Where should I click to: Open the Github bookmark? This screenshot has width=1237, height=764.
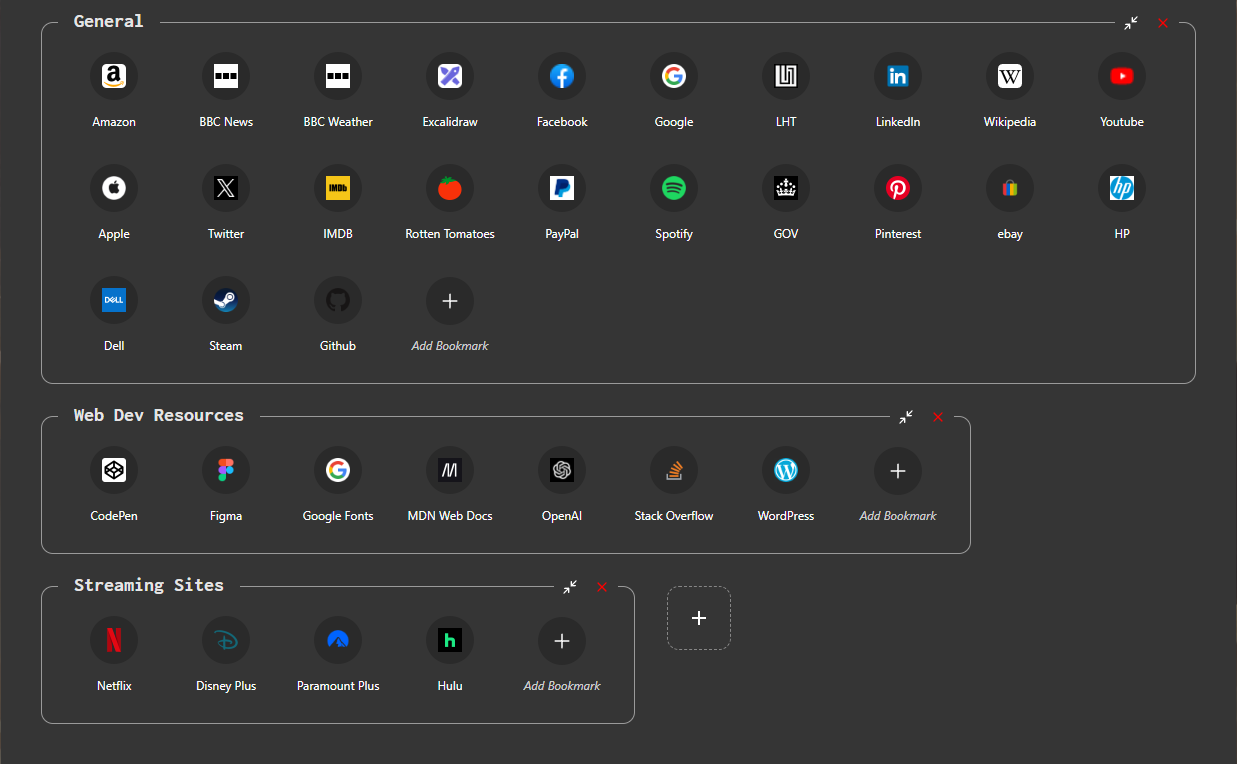(338, 299)
